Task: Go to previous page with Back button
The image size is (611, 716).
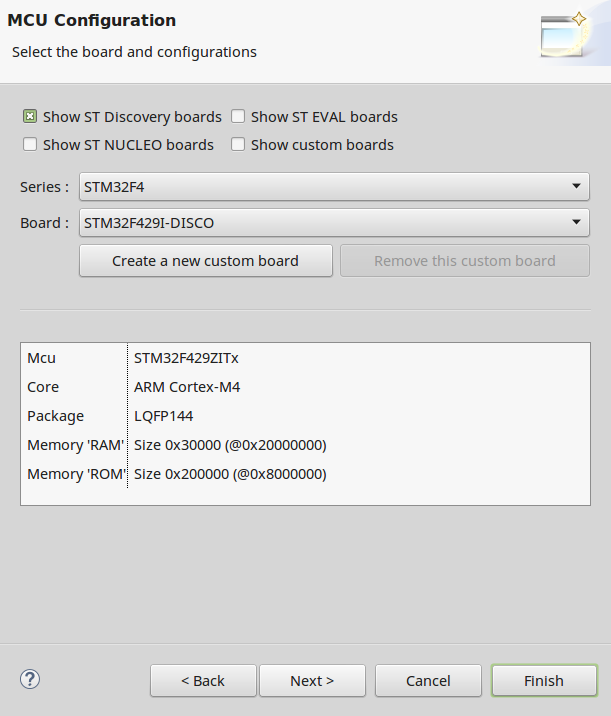Action: pyautogui.click(x=203, y=681)
